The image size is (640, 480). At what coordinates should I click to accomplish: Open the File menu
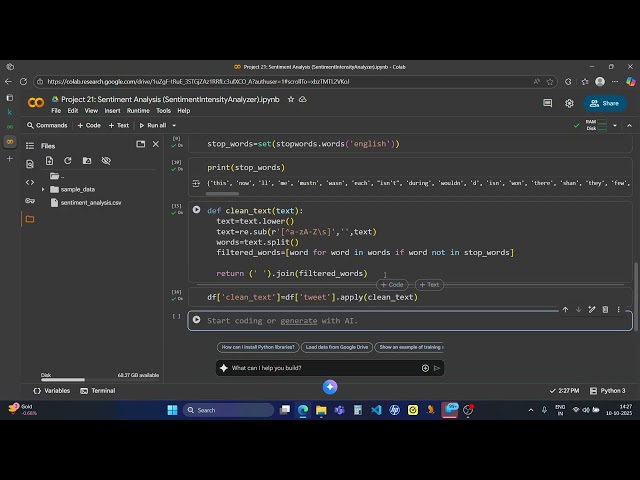(x=56, y=111)
